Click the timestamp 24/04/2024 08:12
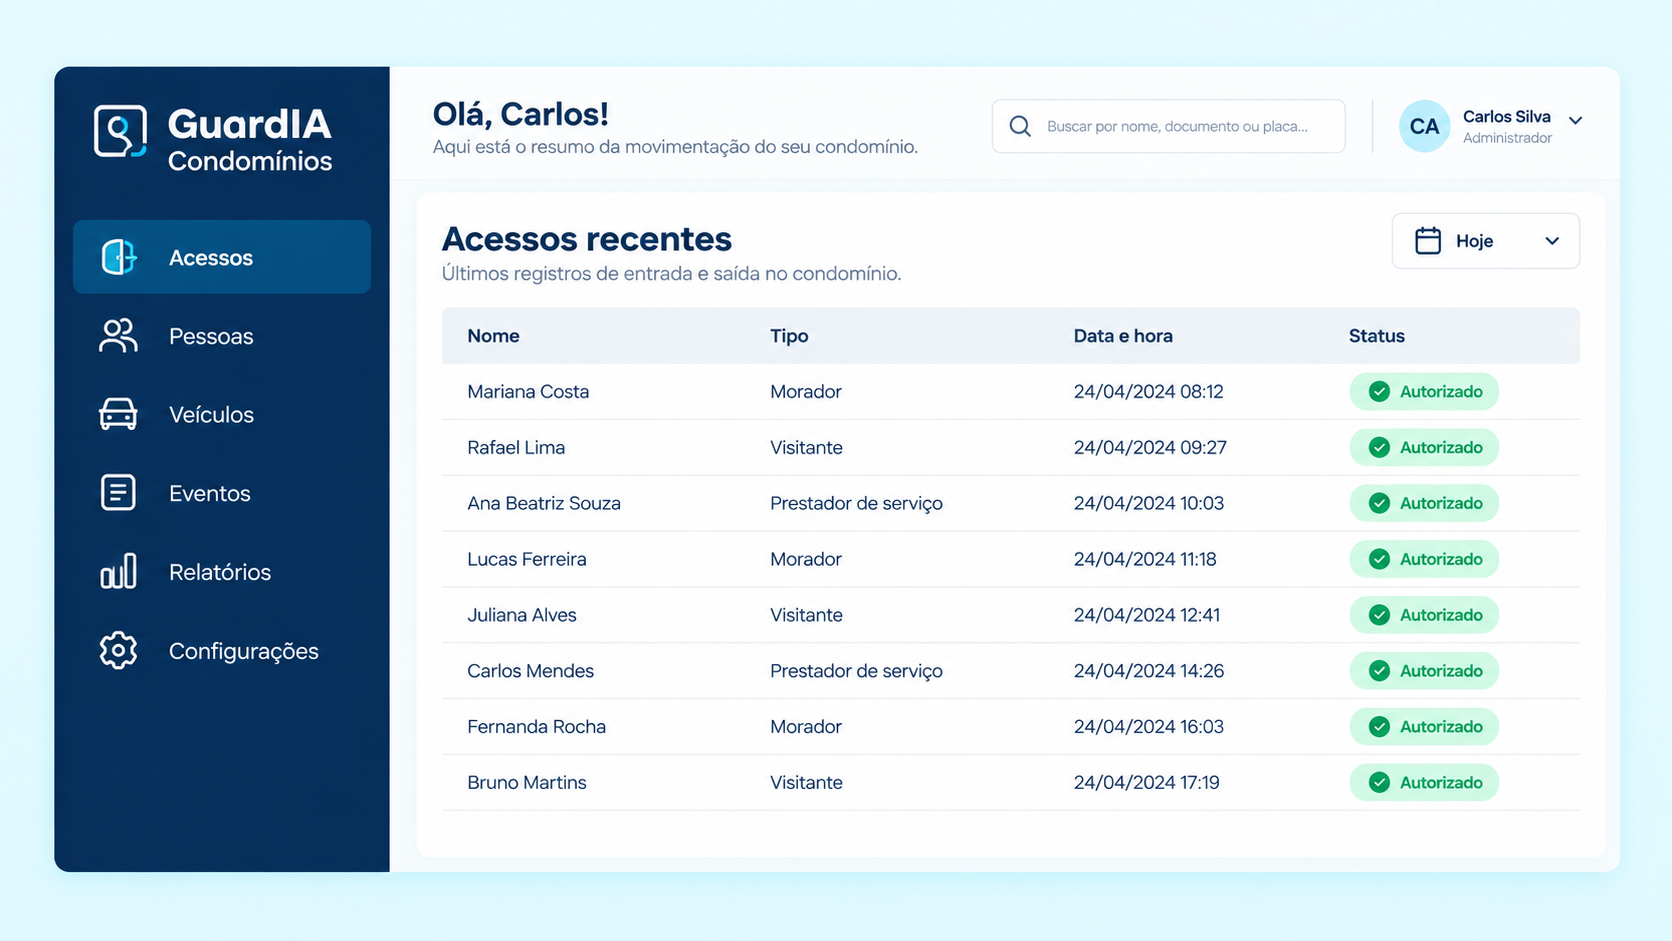The height and width of the screenshot is (941, 1672). 1148,391
